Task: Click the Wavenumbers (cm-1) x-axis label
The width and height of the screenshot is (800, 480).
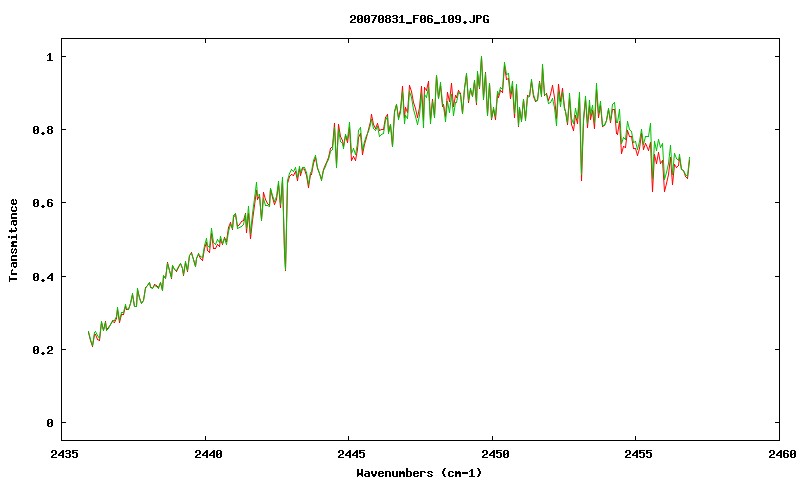Action: 419,473
